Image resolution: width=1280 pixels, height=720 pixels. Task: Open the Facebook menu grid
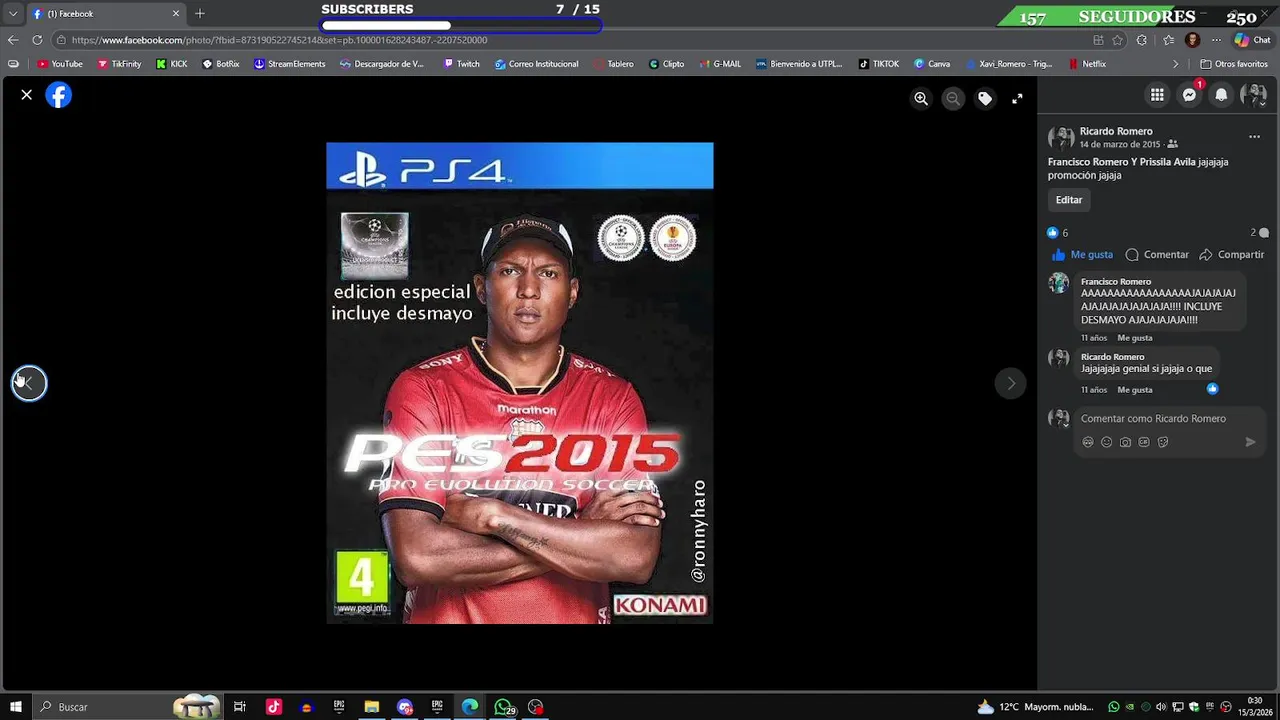click(x=1157, y=95)
